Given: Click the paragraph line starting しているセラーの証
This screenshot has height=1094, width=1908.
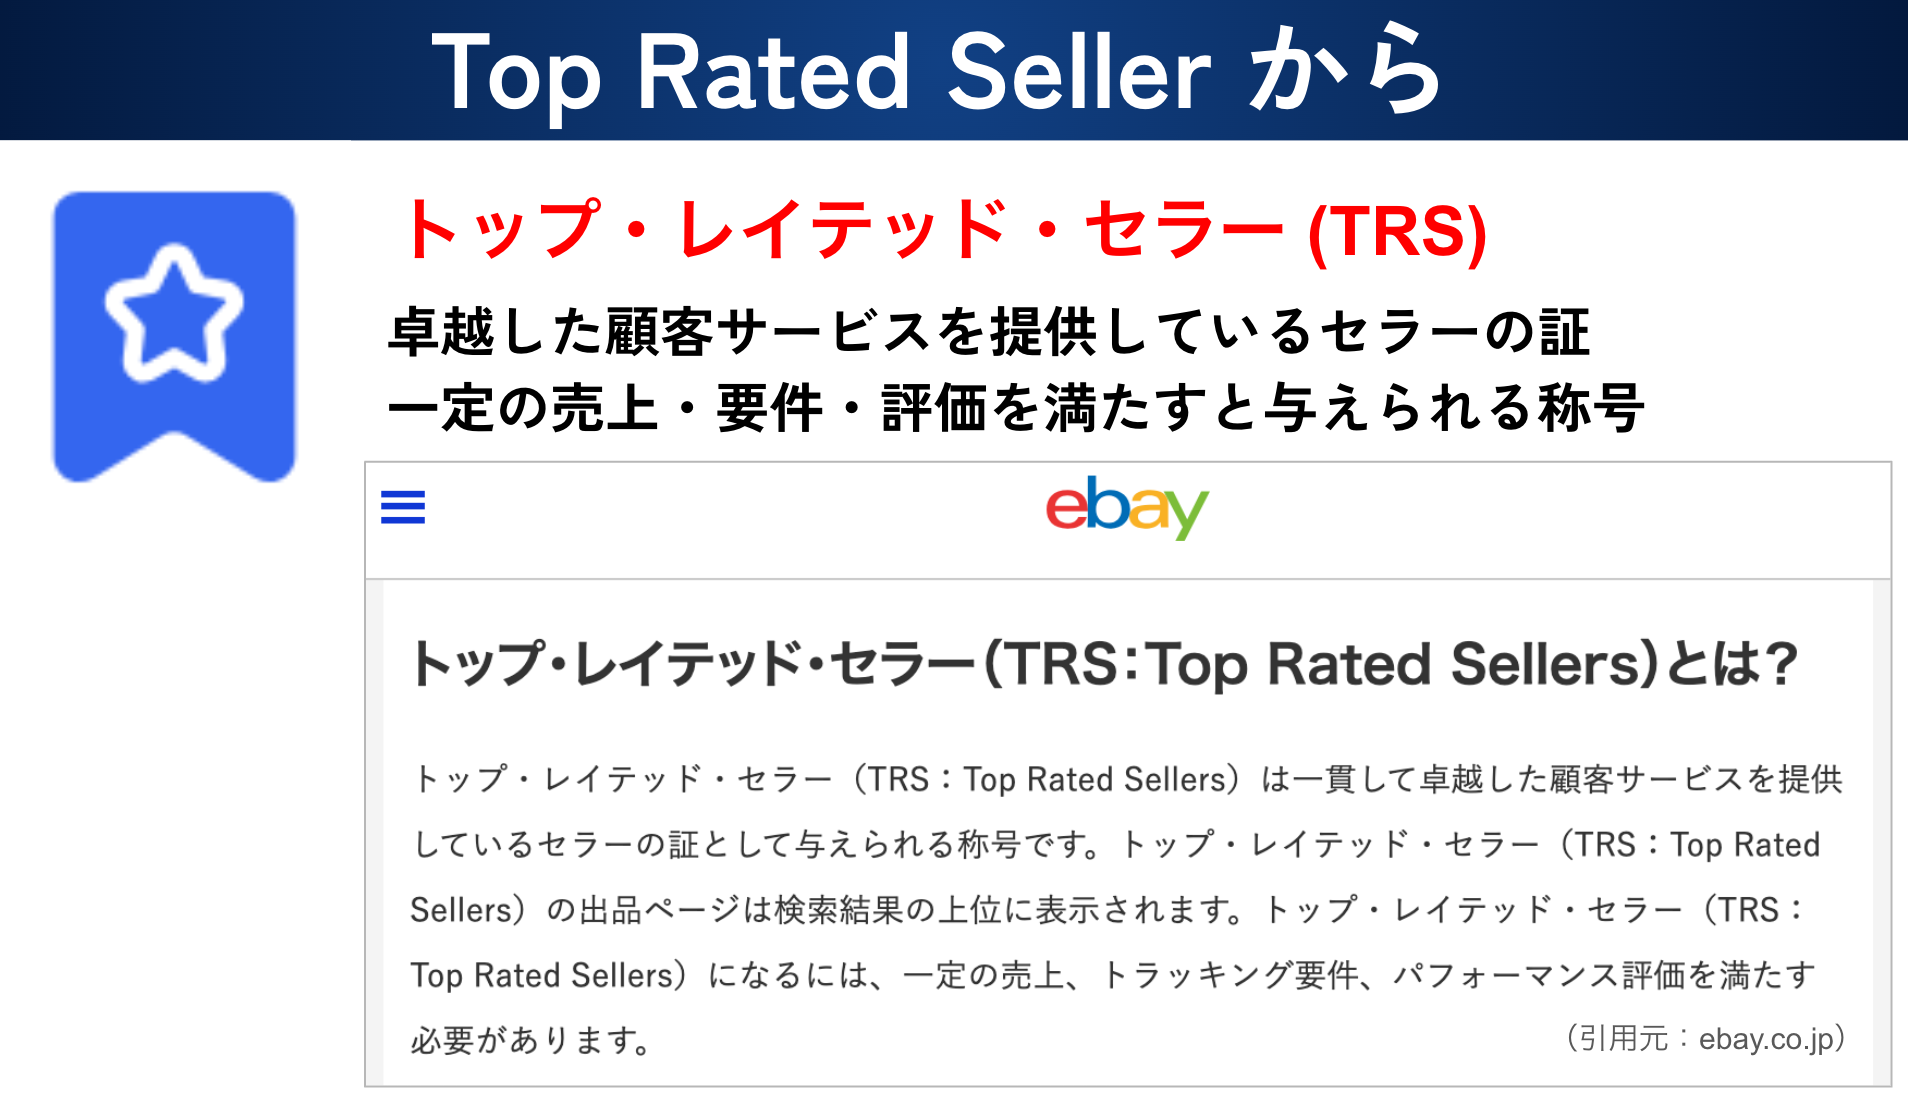Looking at the screenshot, I should tap(1115, 844).
